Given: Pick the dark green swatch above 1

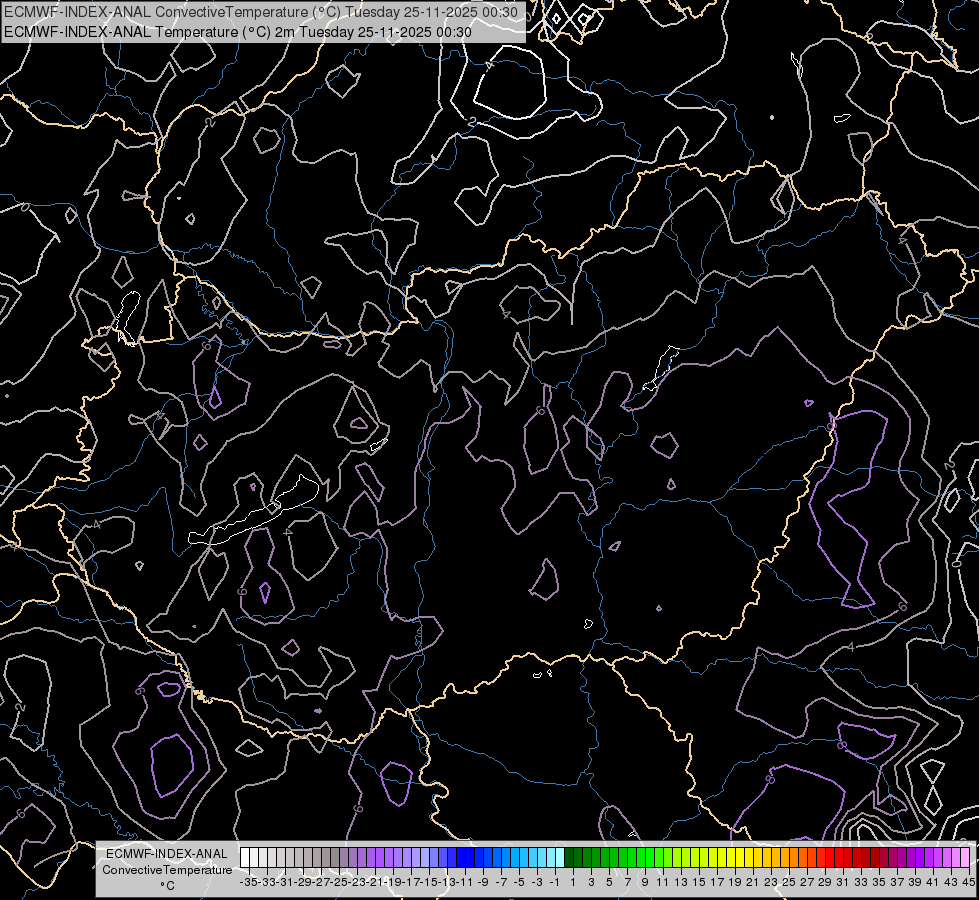Looking at the screenshot, I should 569,857.
